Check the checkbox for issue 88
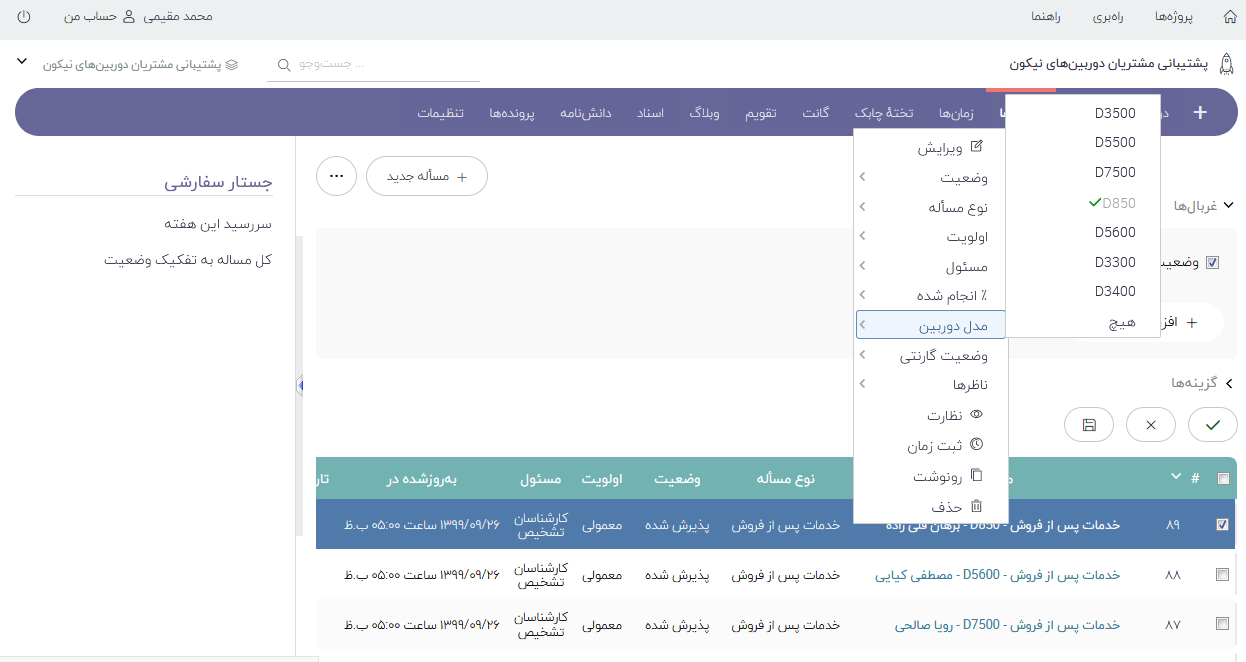This screenshot has width=1246, height=662. [1222, 575]
